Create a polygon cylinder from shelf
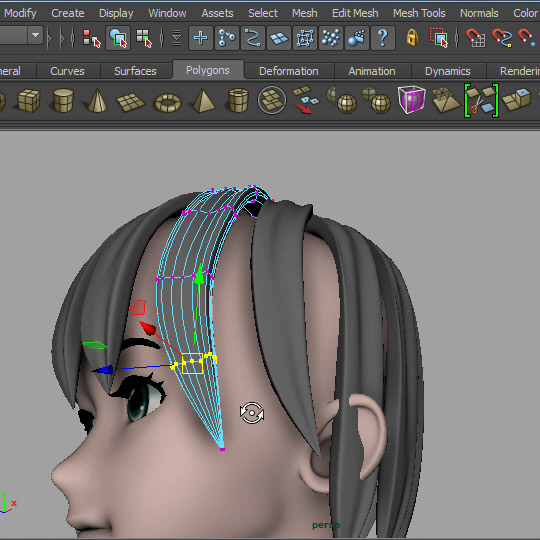 click(63, 100)
